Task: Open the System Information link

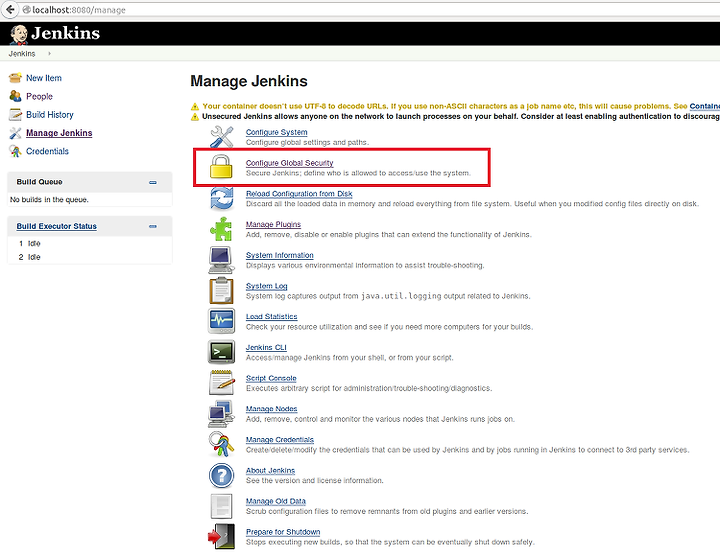Action: (x=280, y=255)
